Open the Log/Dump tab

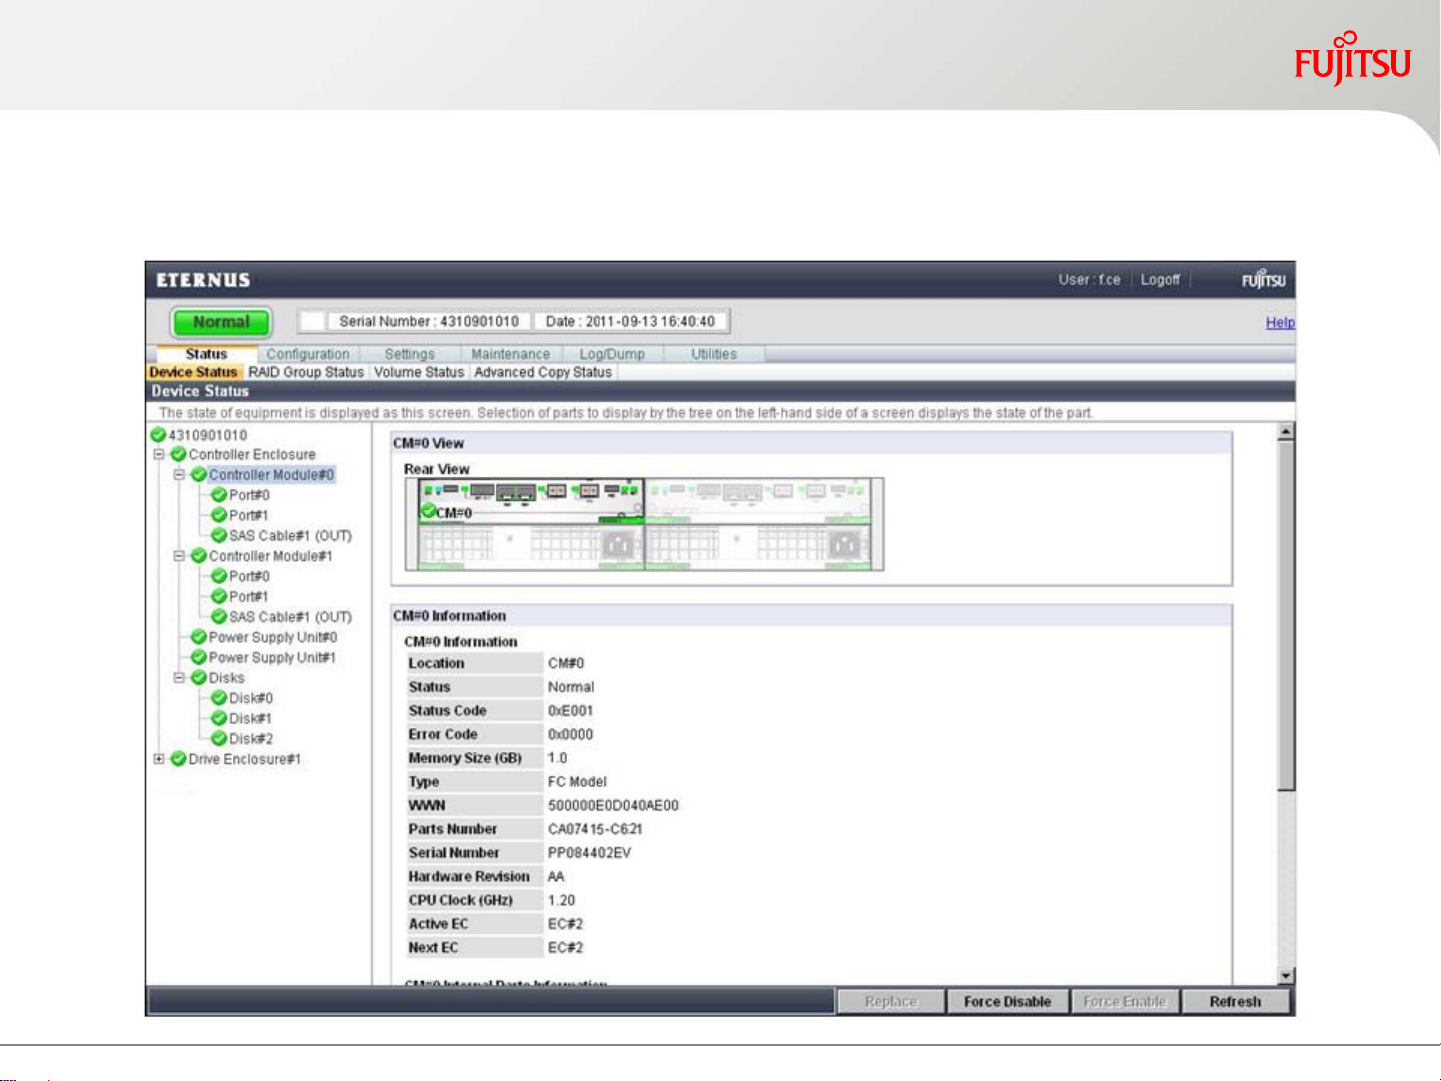point(612,354)
